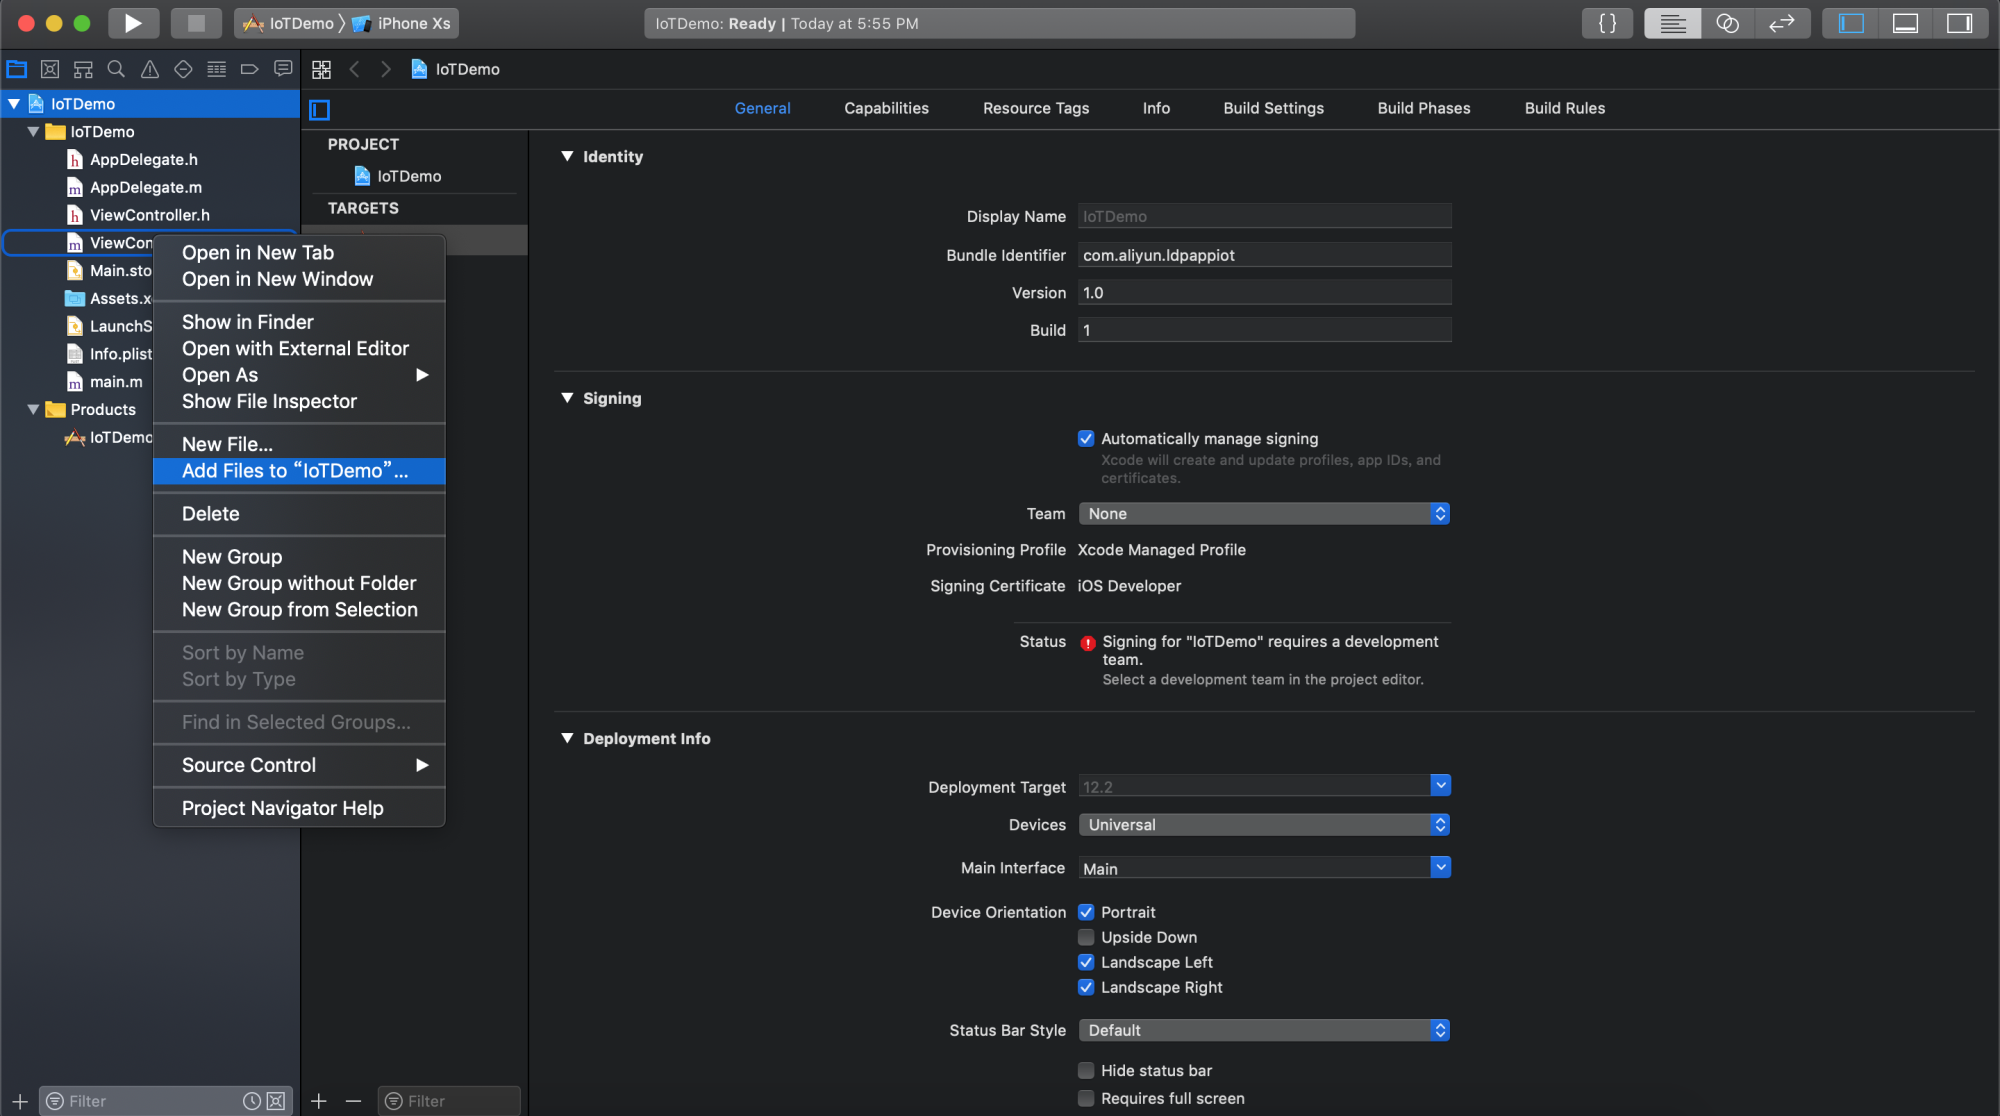
Task: Go back in editor history
Action: click(x=354, y=69)
